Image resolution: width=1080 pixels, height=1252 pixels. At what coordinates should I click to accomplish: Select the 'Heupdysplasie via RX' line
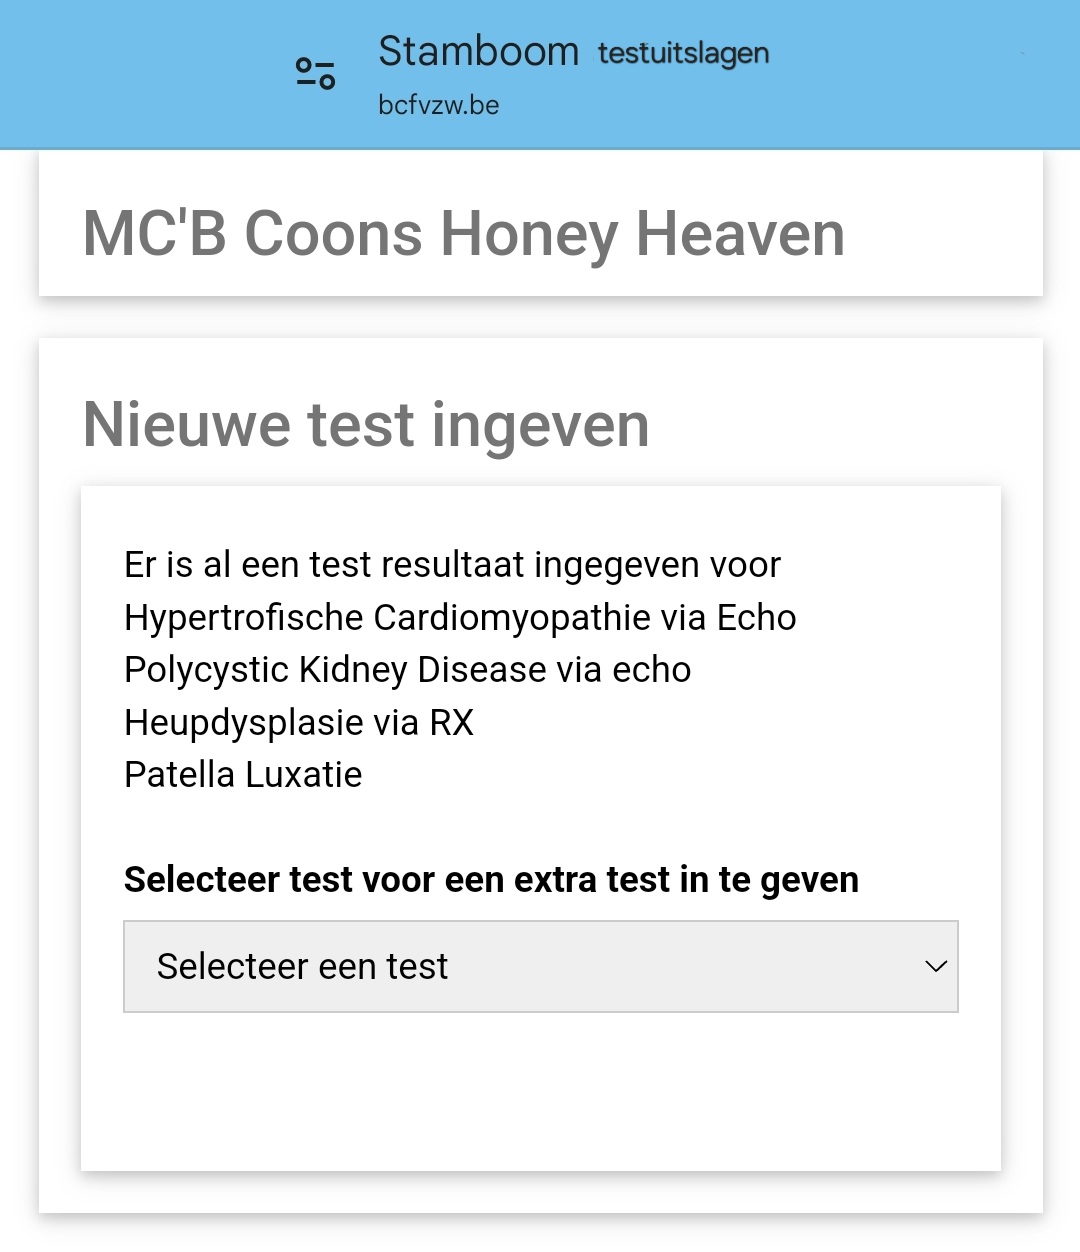pyautogui.click(x=298, y=722)
